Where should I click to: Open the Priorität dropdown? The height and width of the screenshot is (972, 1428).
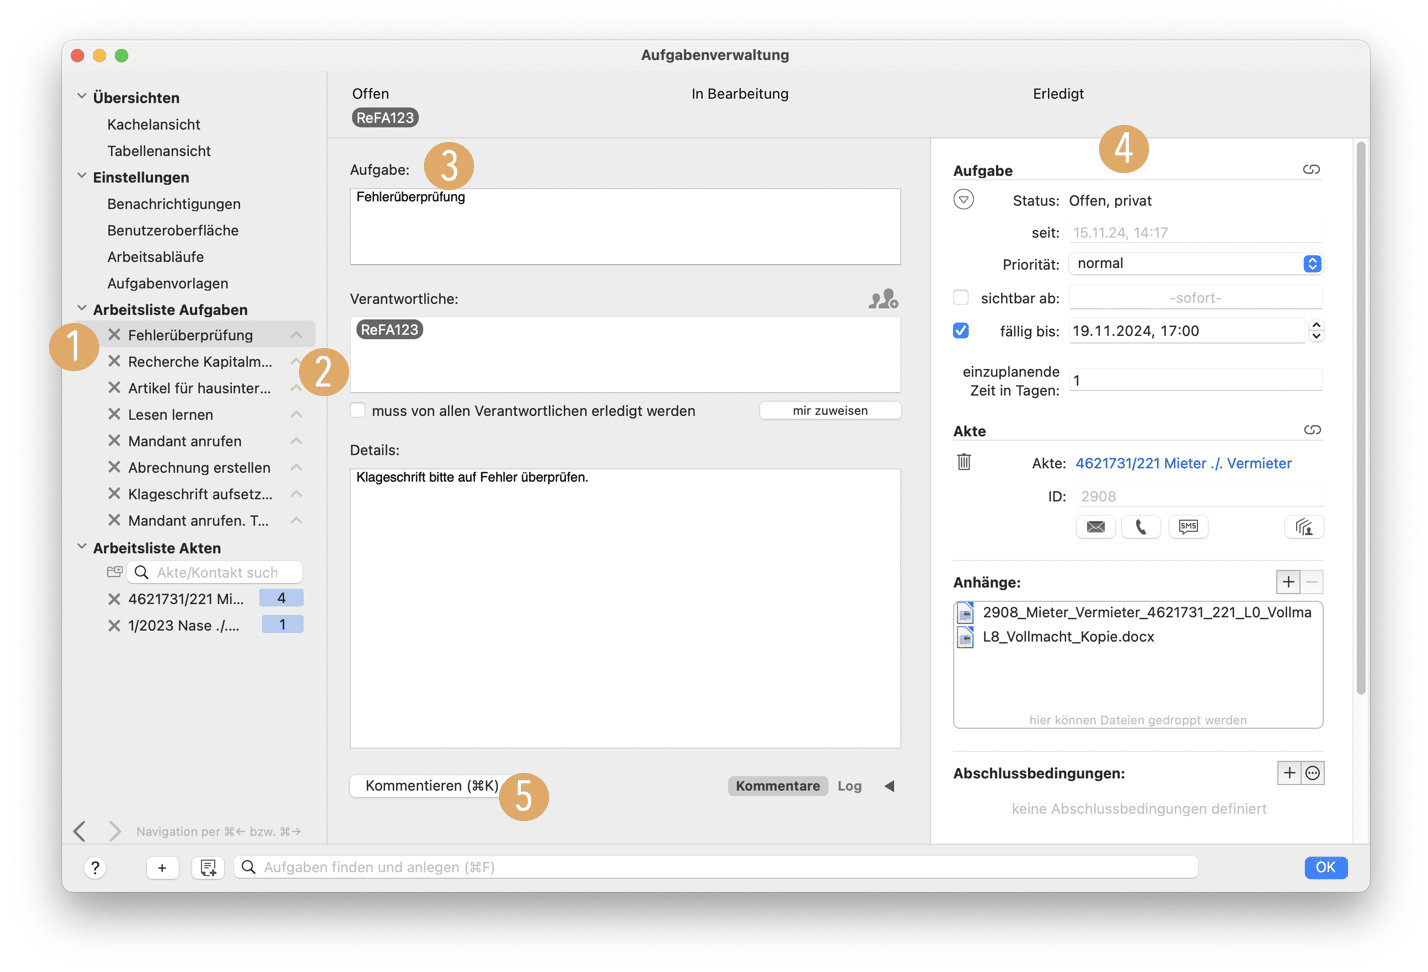(x=1196, y=263)
